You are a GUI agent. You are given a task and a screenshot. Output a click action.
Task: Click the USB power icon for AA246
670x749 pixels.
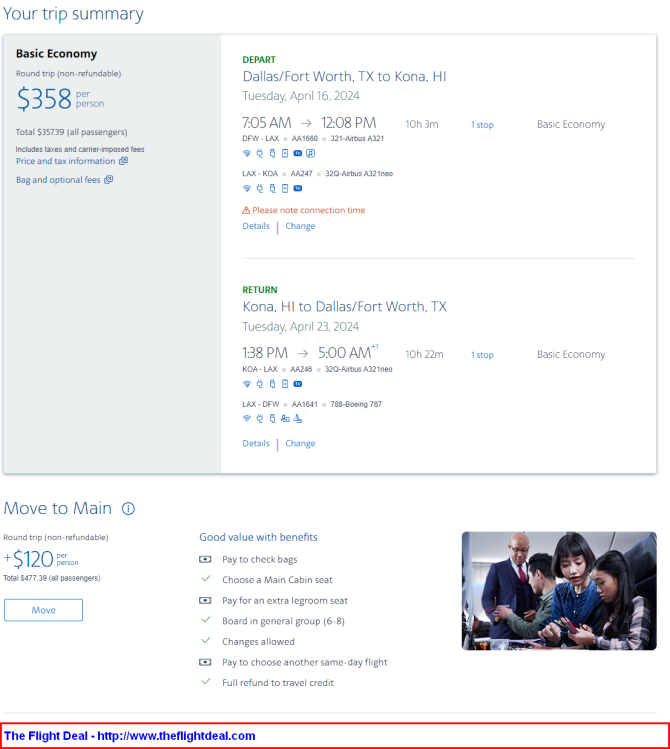click(272, 384)
